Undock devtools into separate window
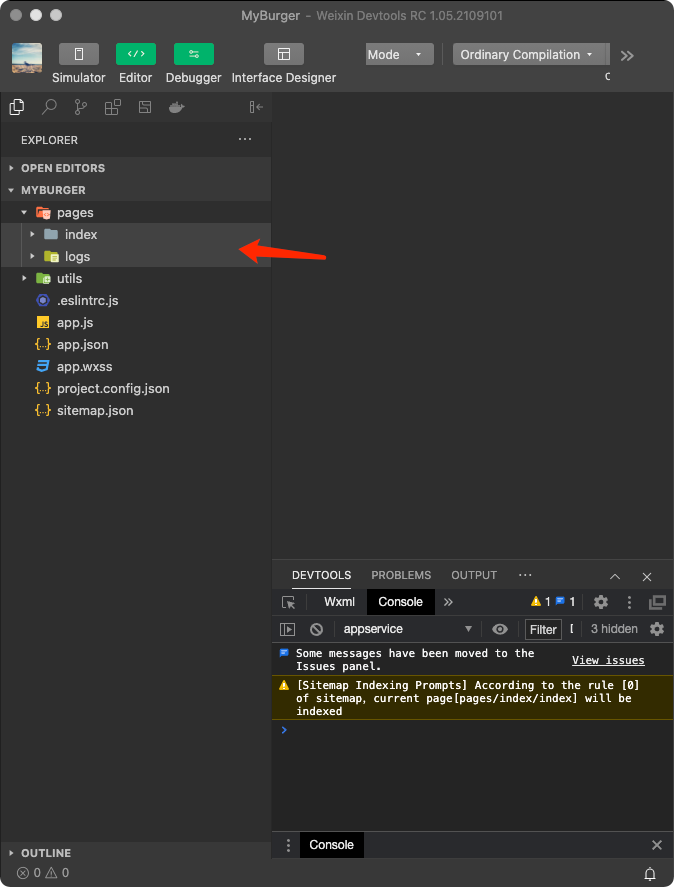 [658, 602]
